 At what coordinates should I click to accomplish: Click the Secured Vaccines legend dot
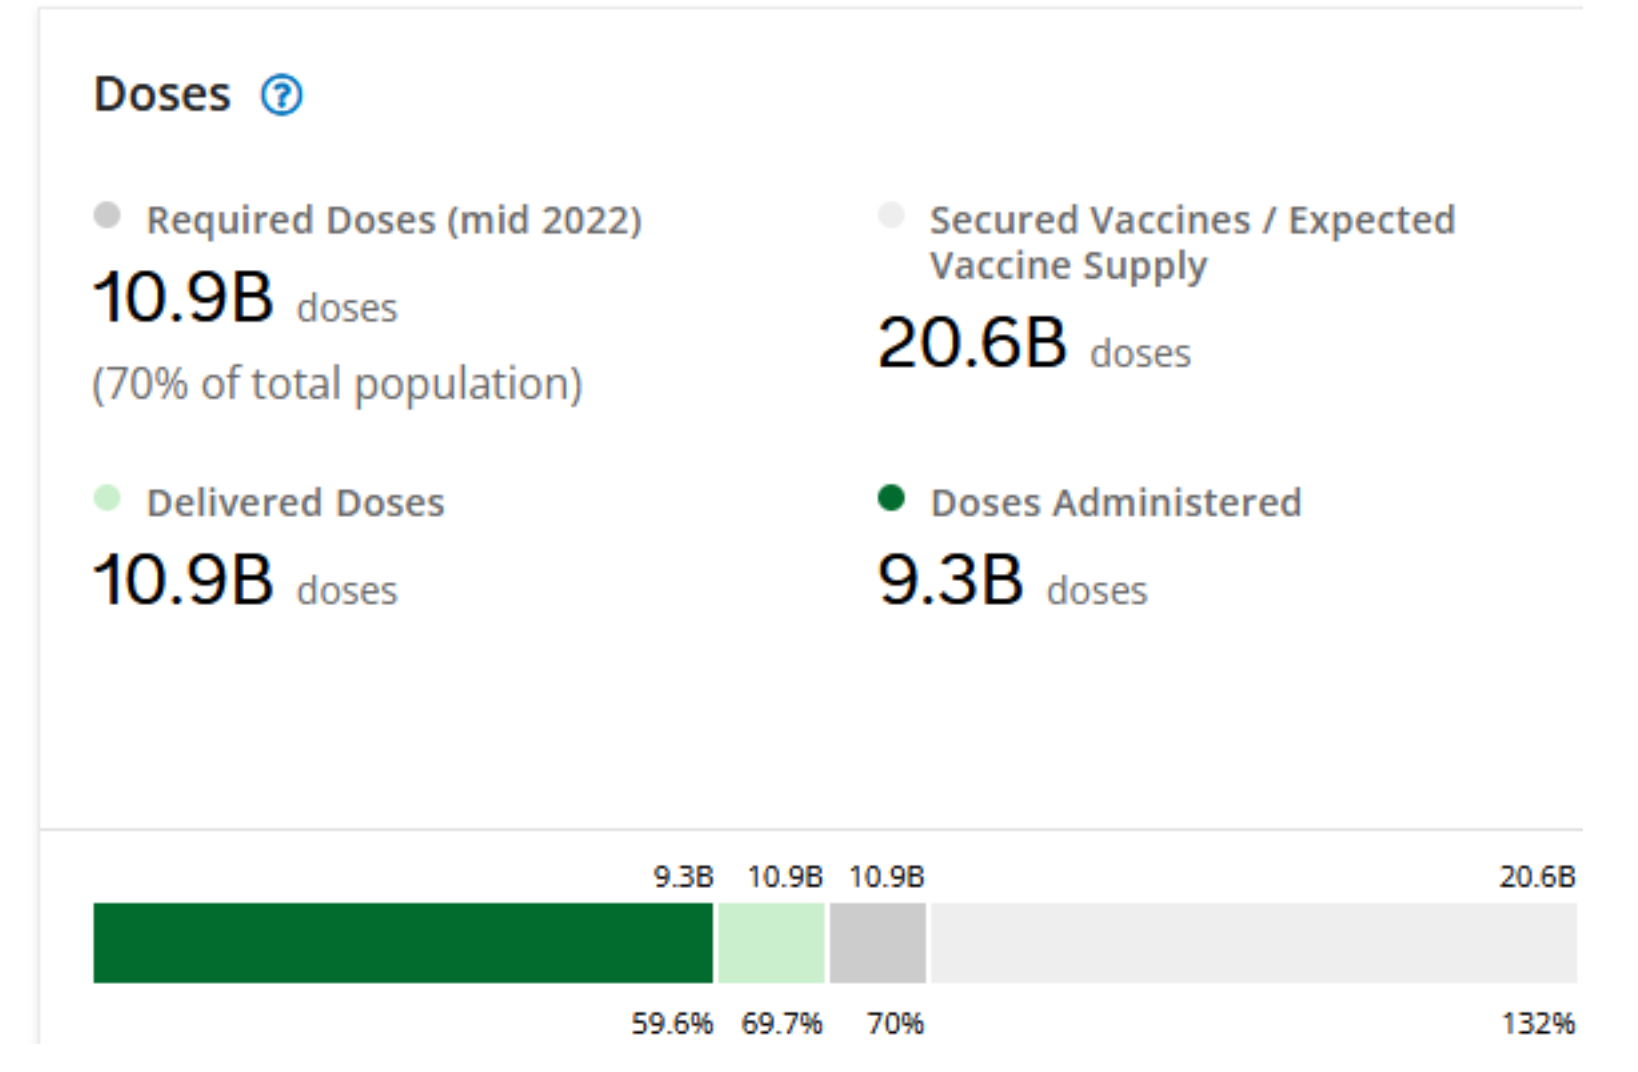pos(891,215)
